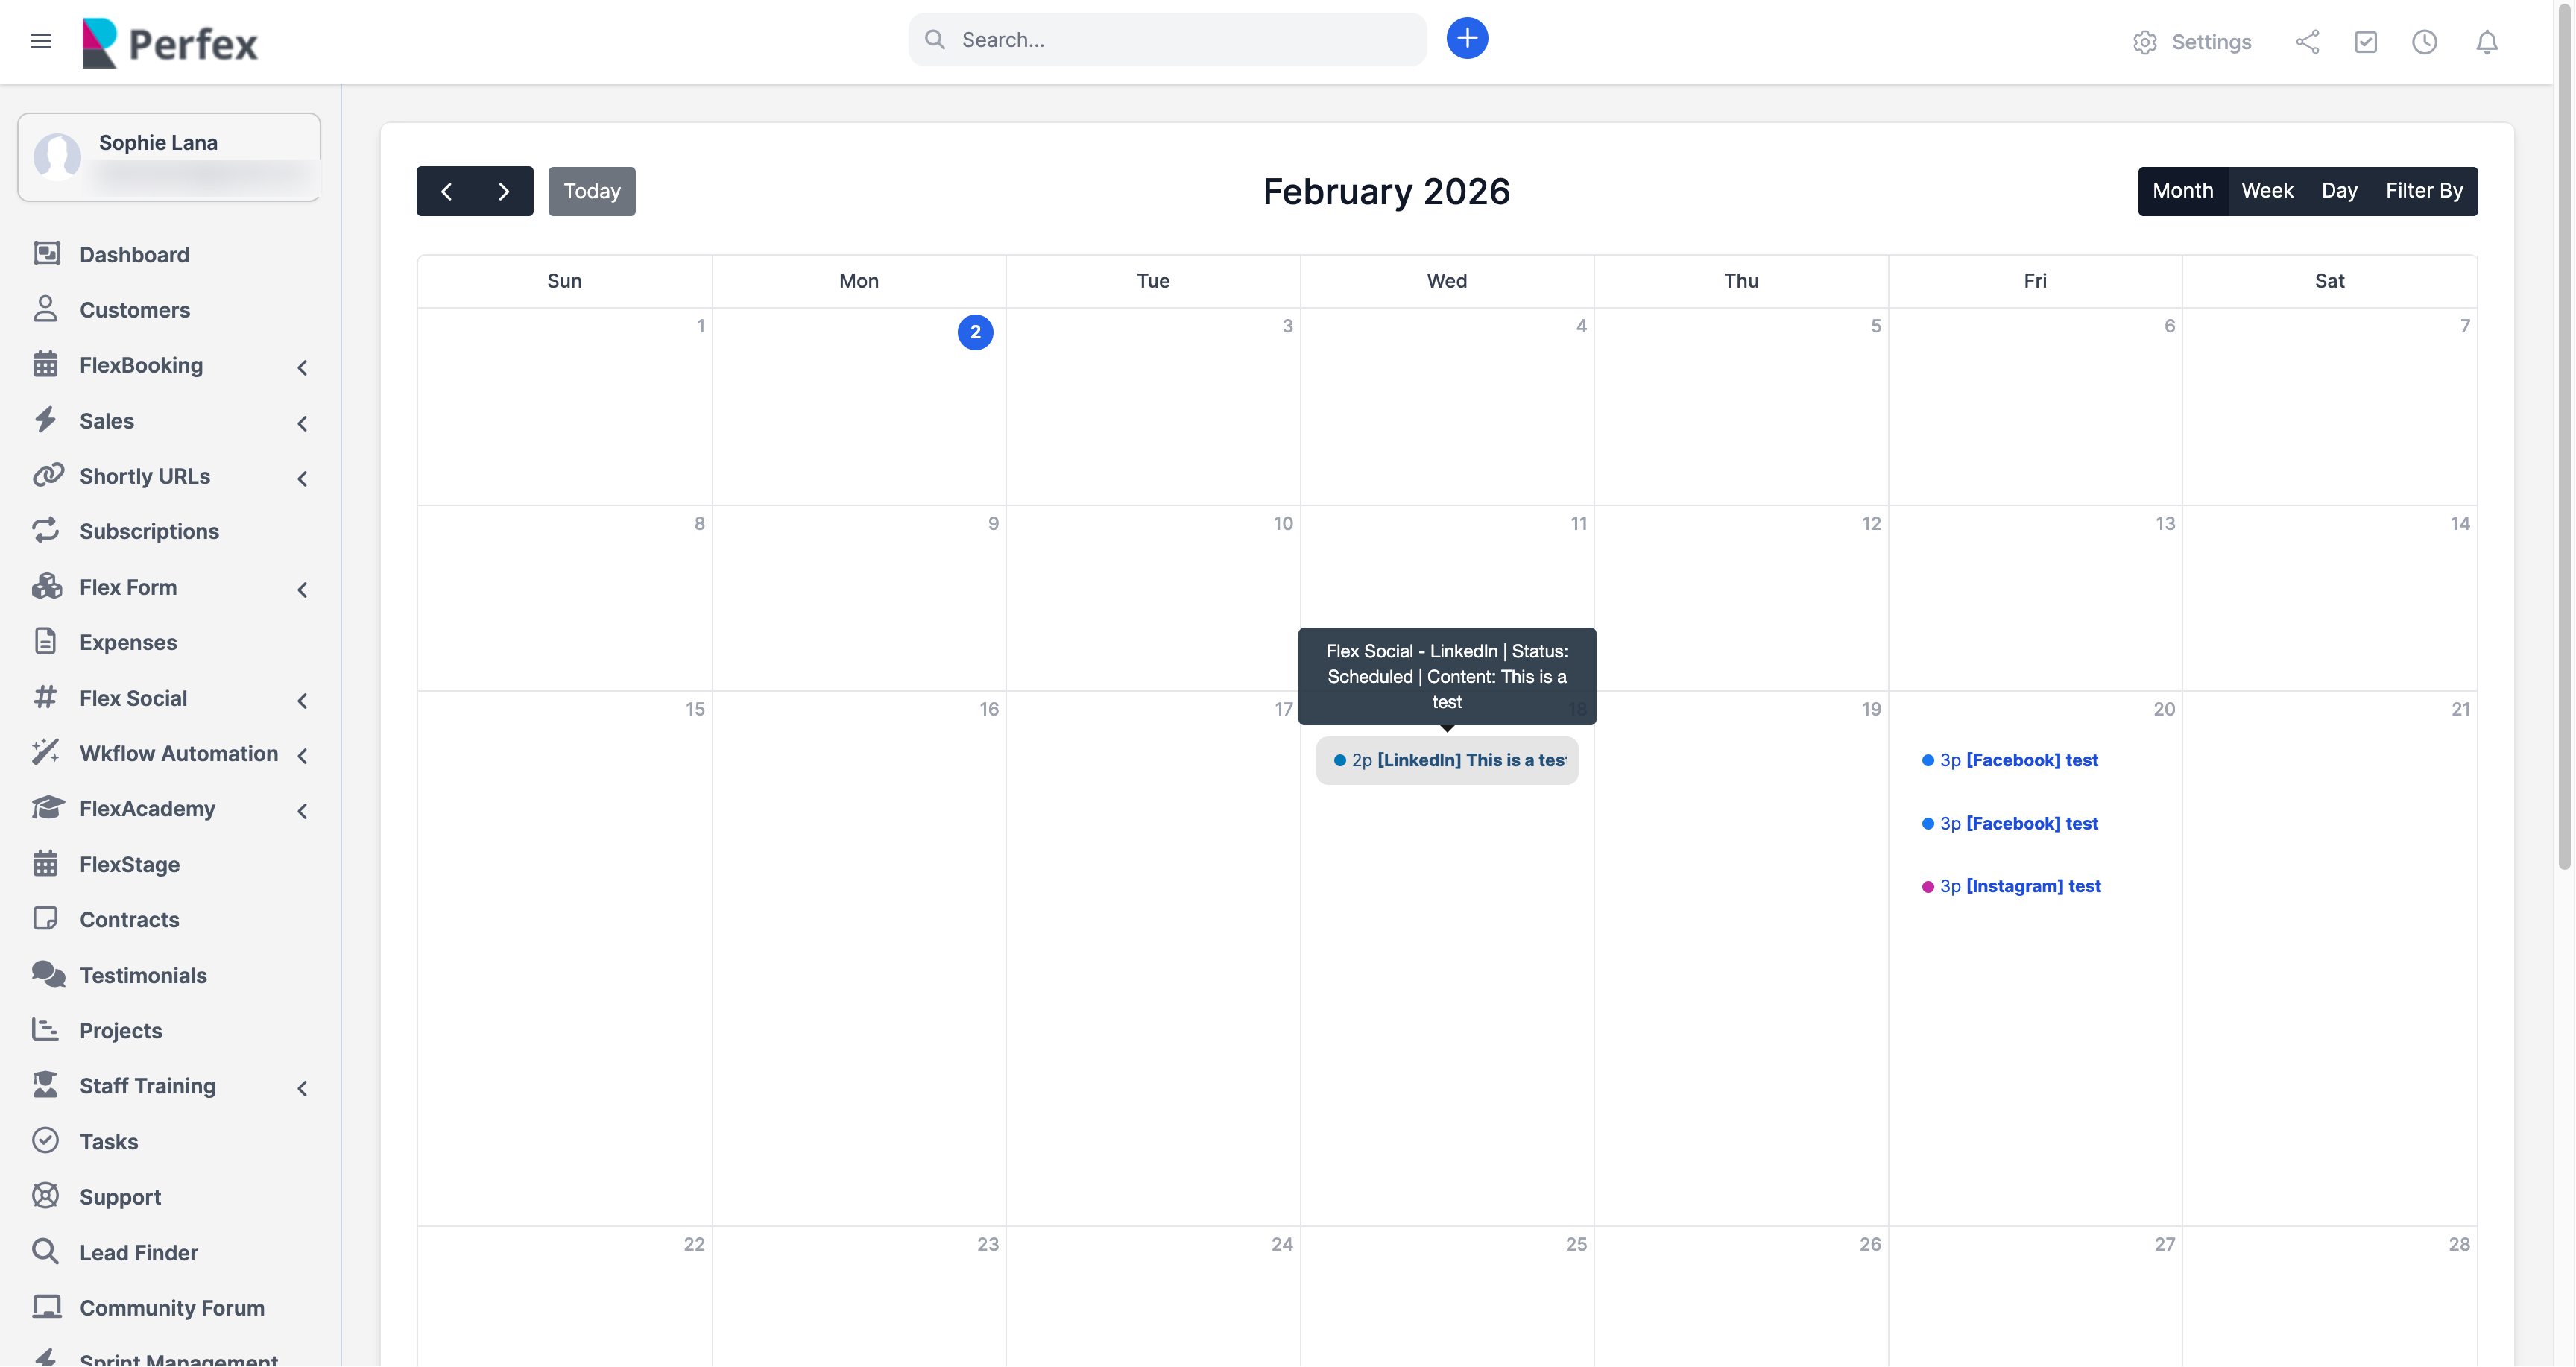Open the Filter By dropdown
The width and height of the screenshot is (2576, 1367).
click(x=2423, y=191)
